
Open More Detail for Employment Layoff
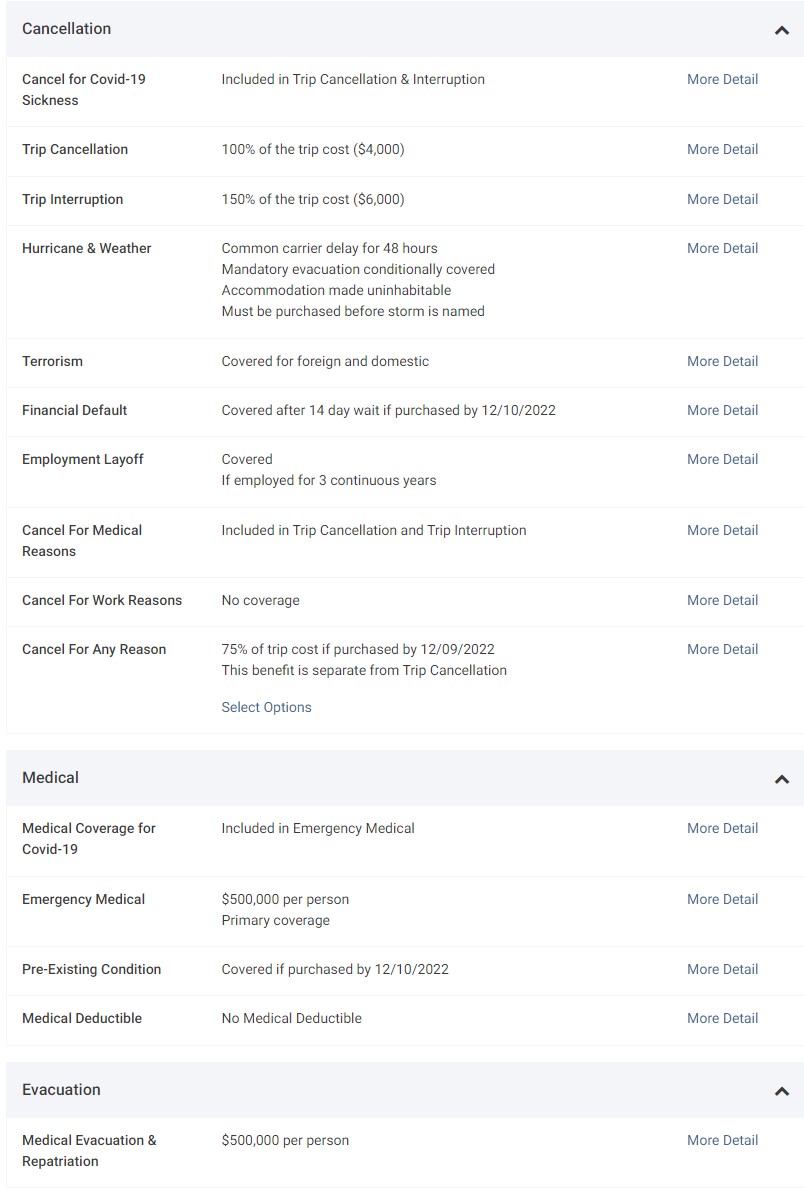pos(722,459)
